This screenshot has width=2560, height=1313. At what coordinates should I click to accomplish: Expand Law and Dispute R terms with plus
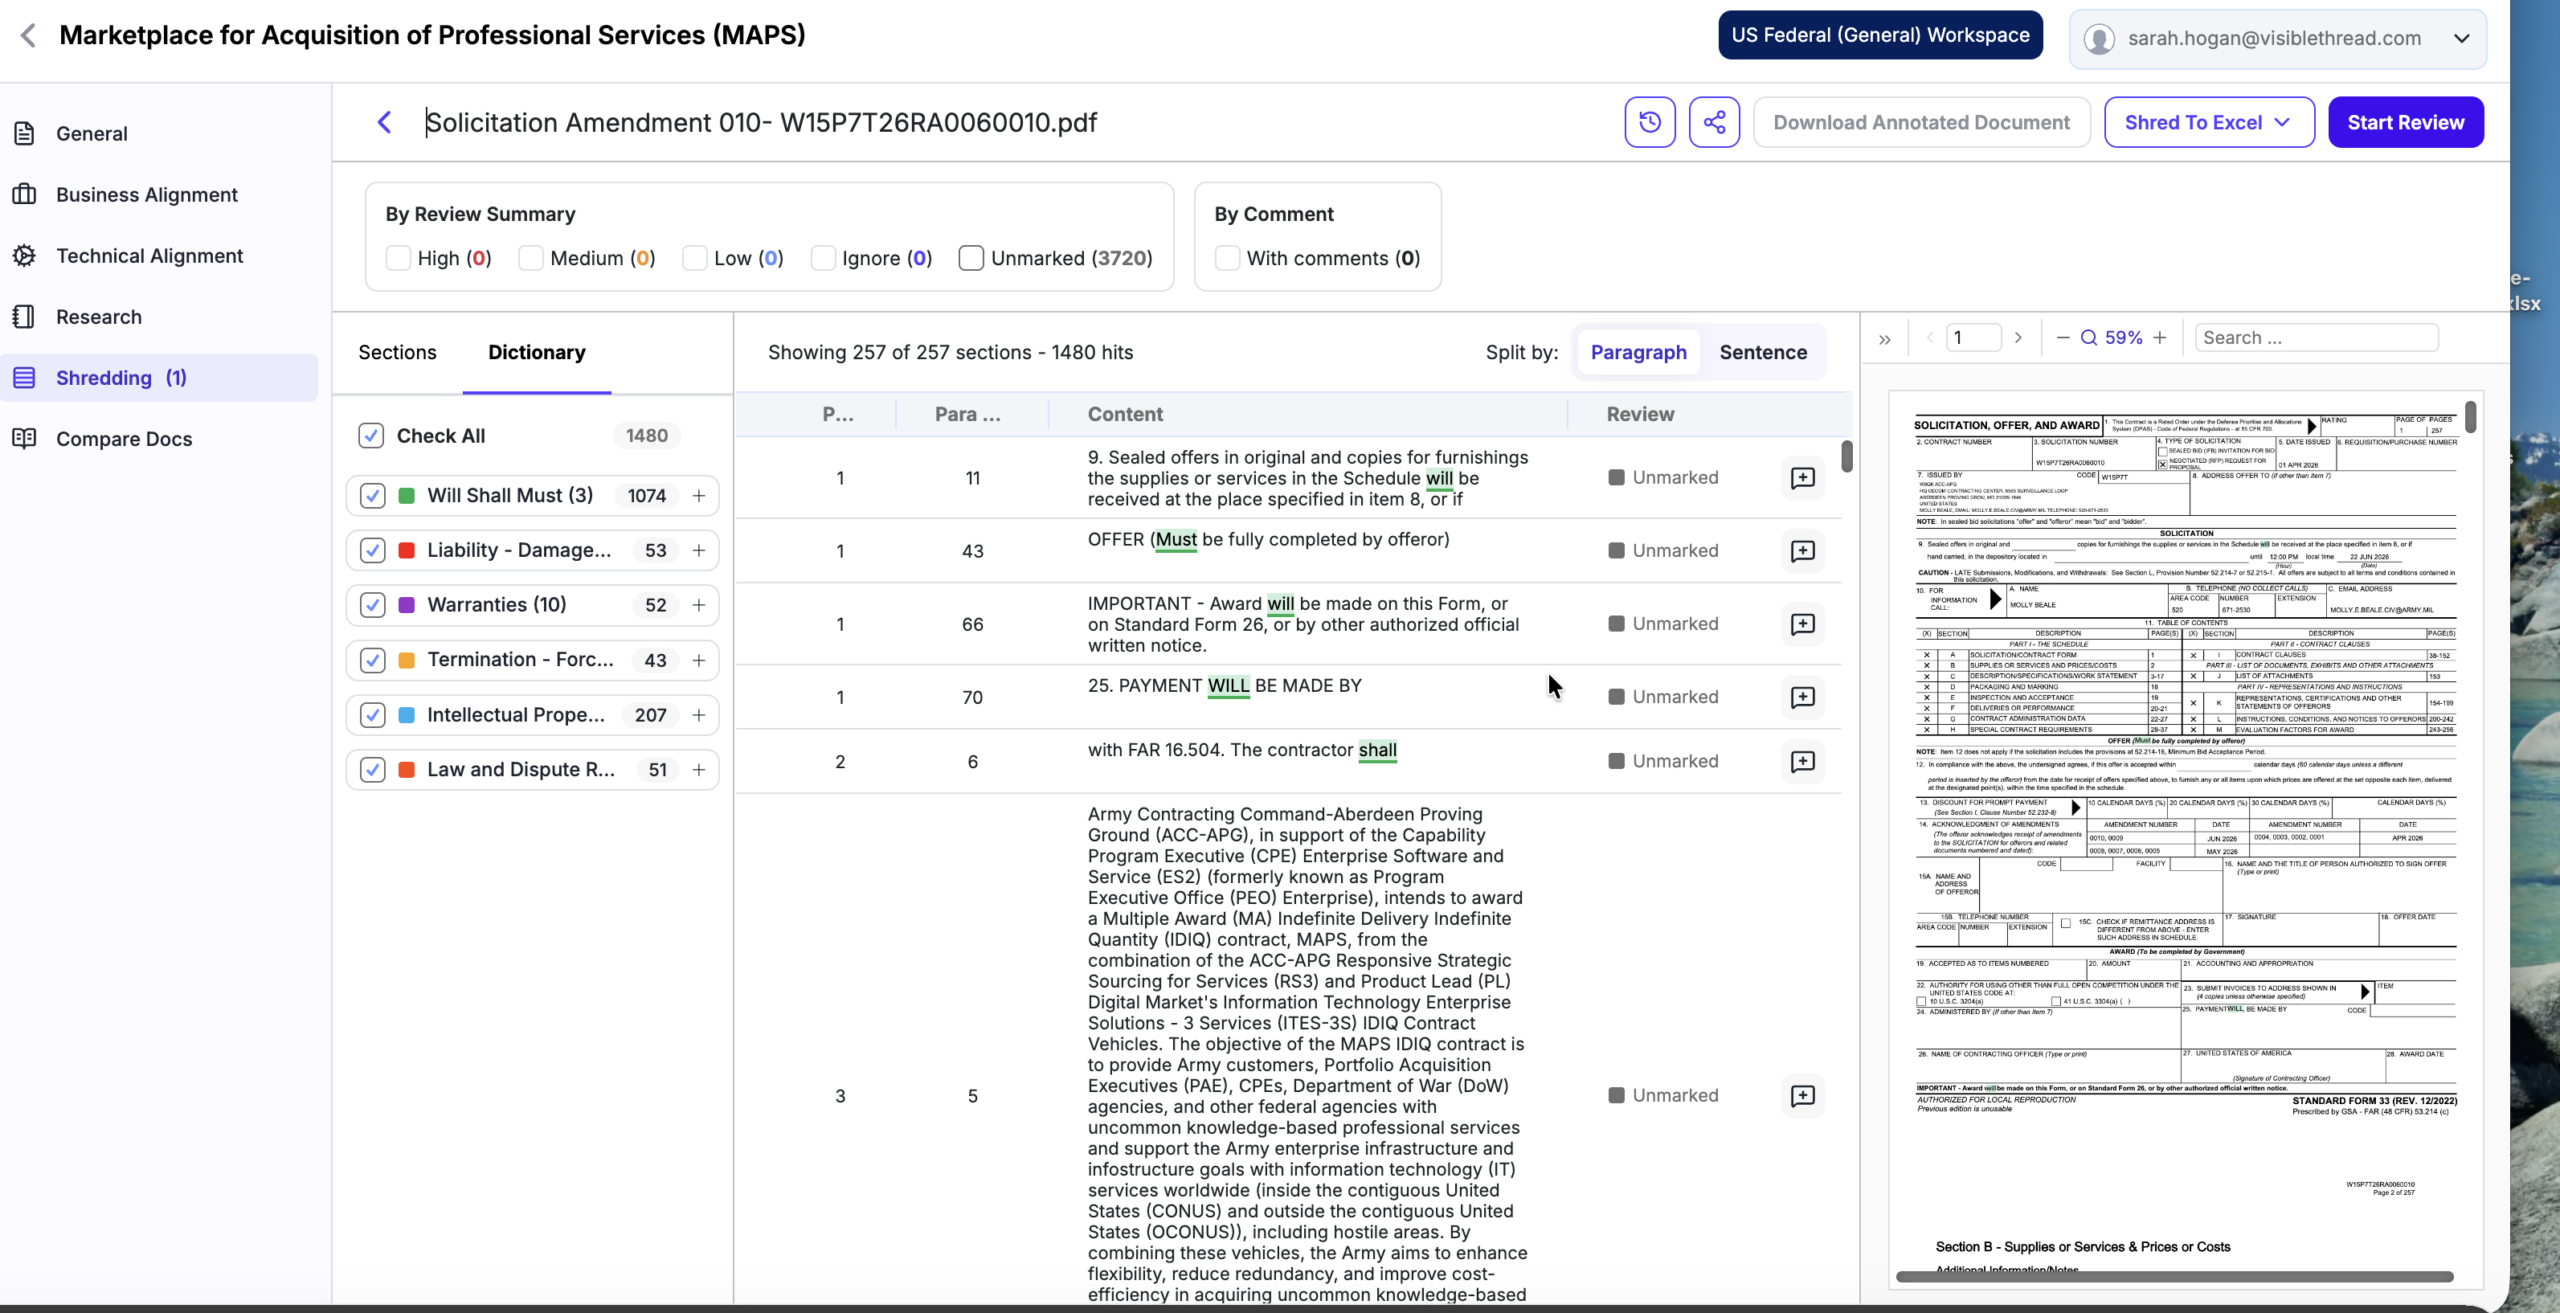pos(699,770)
